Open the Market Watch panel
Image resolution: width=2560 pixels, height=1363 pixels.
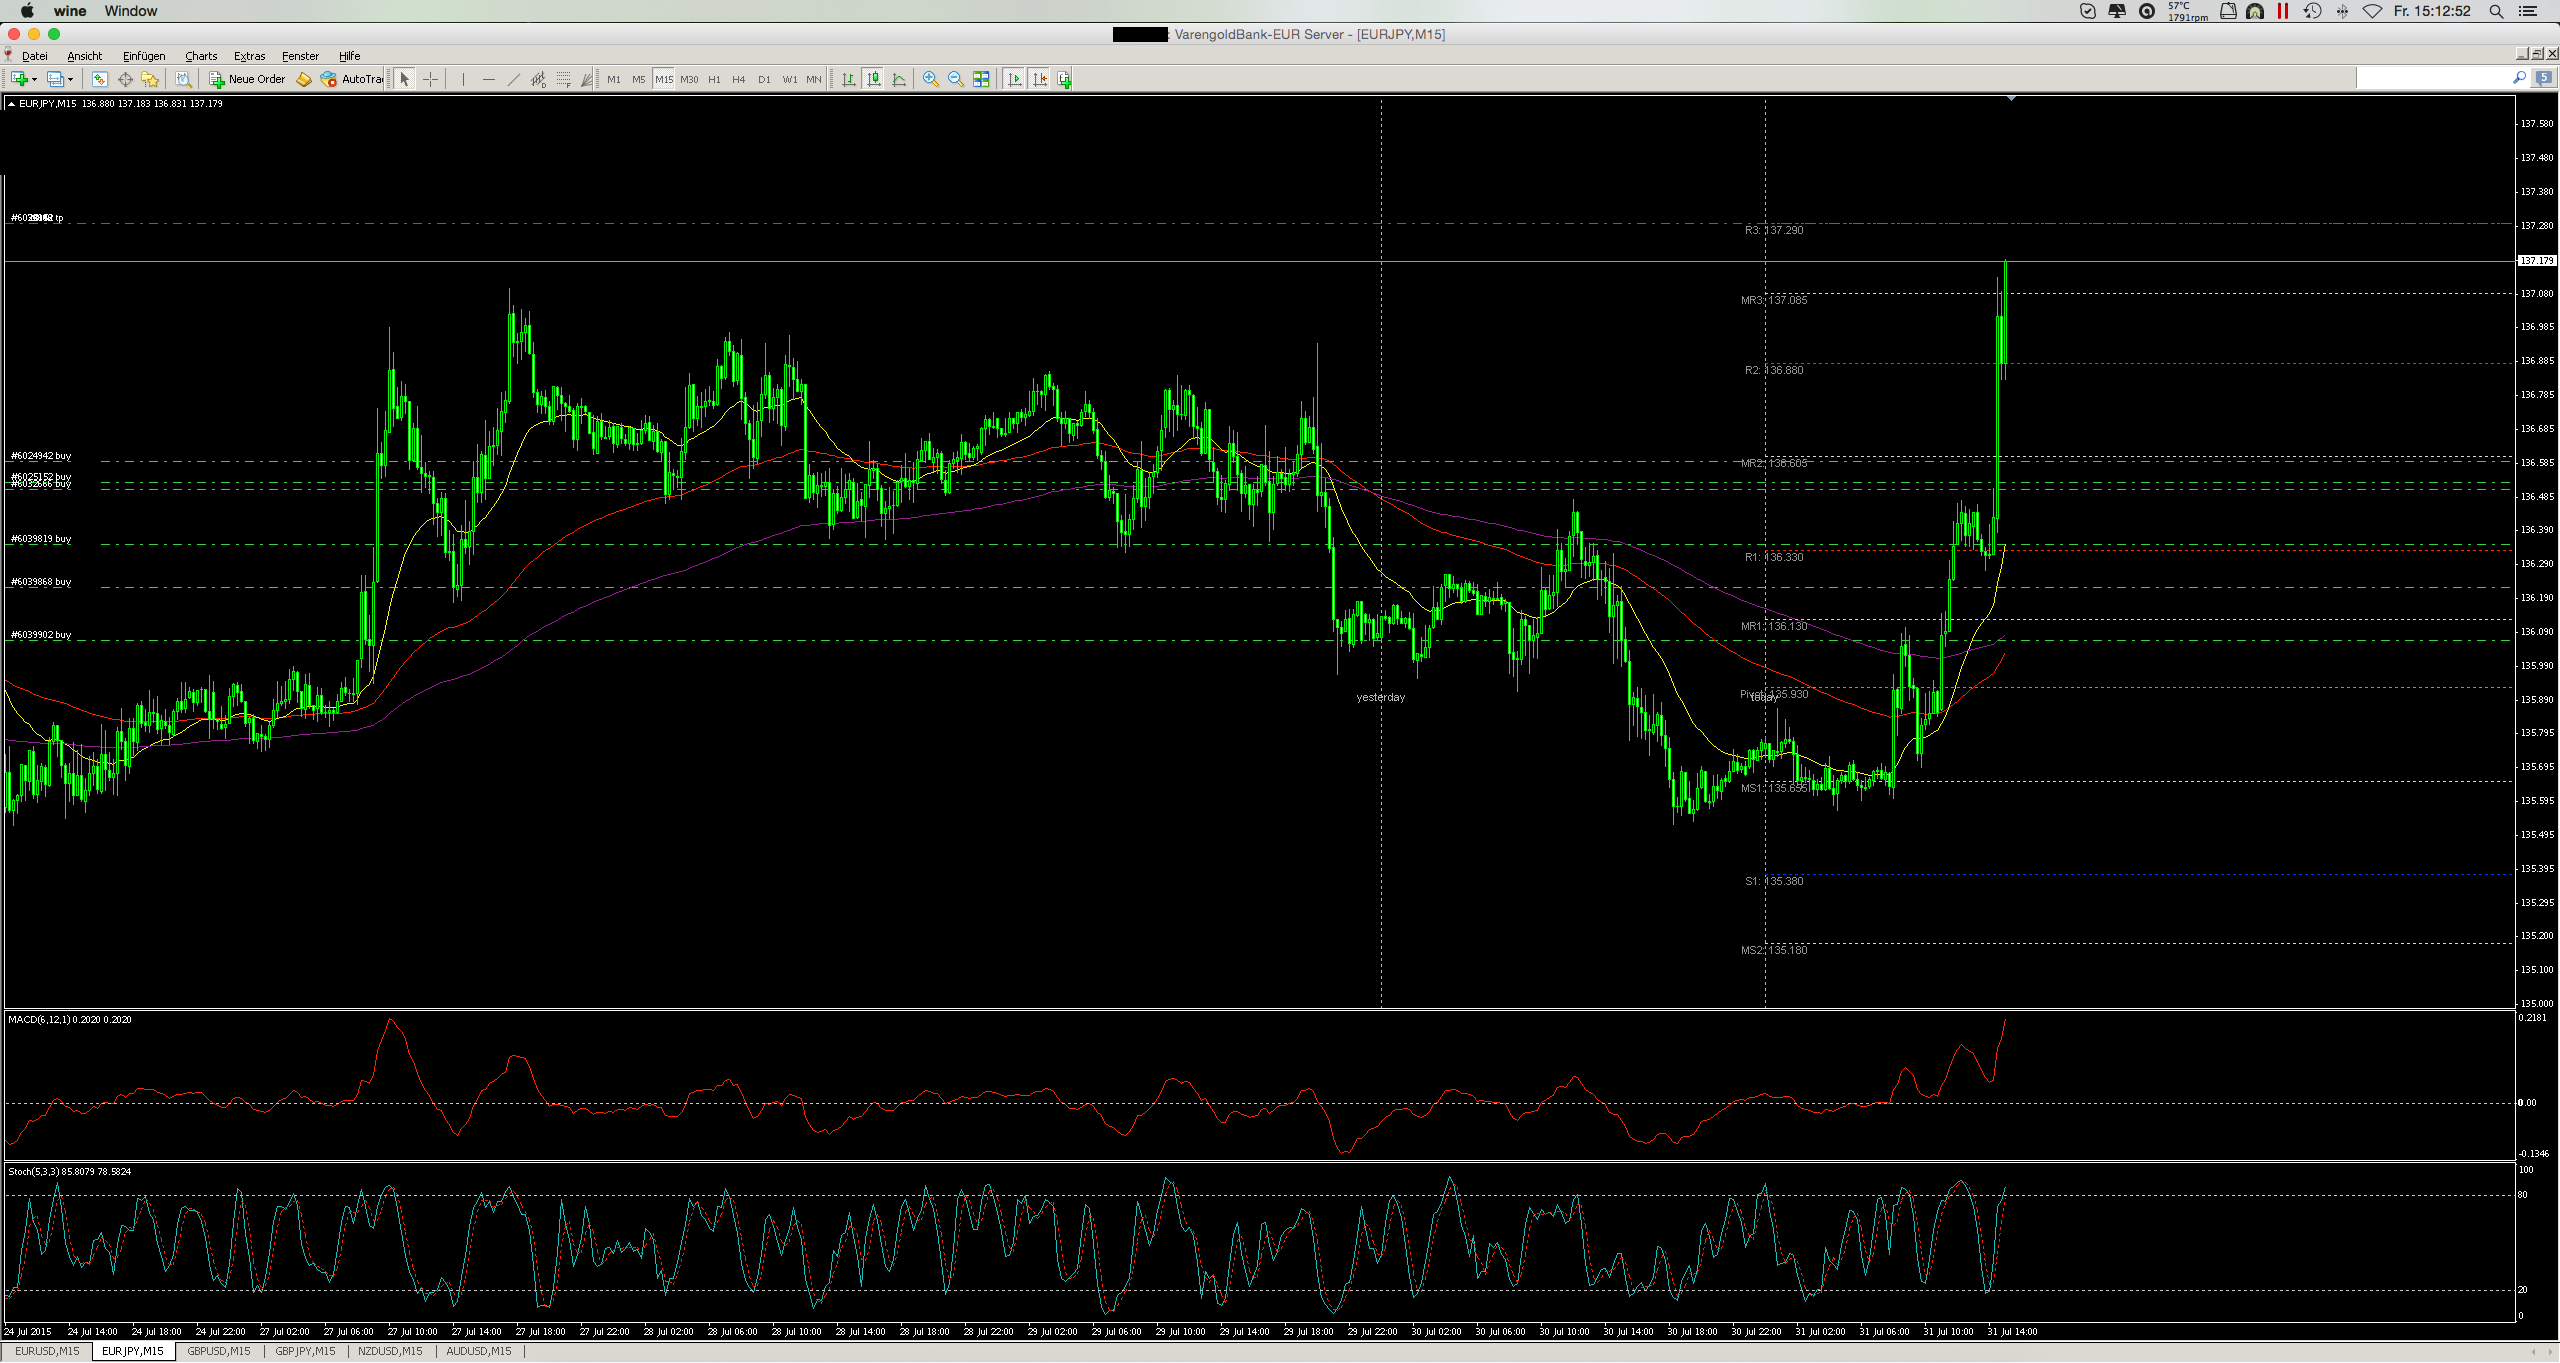99,79
